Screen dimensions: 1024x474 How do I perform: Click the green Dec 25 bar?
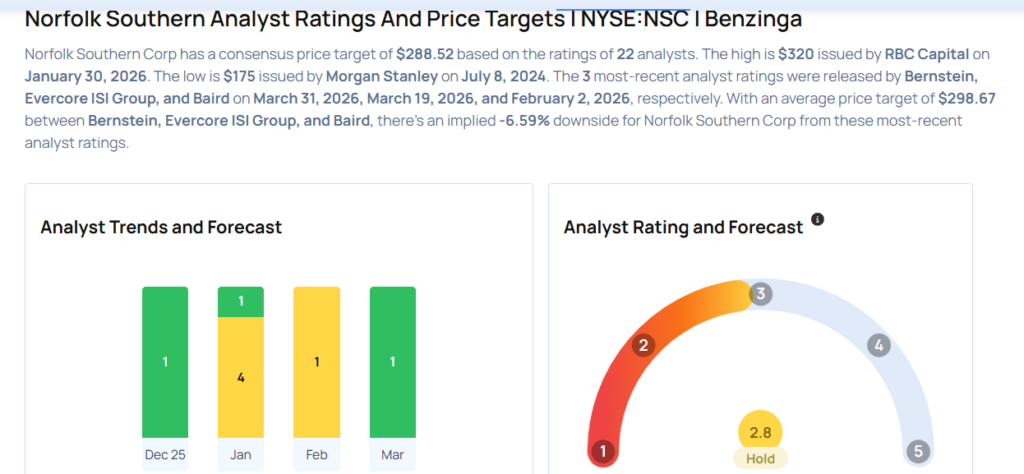click(x=165, y=362)
